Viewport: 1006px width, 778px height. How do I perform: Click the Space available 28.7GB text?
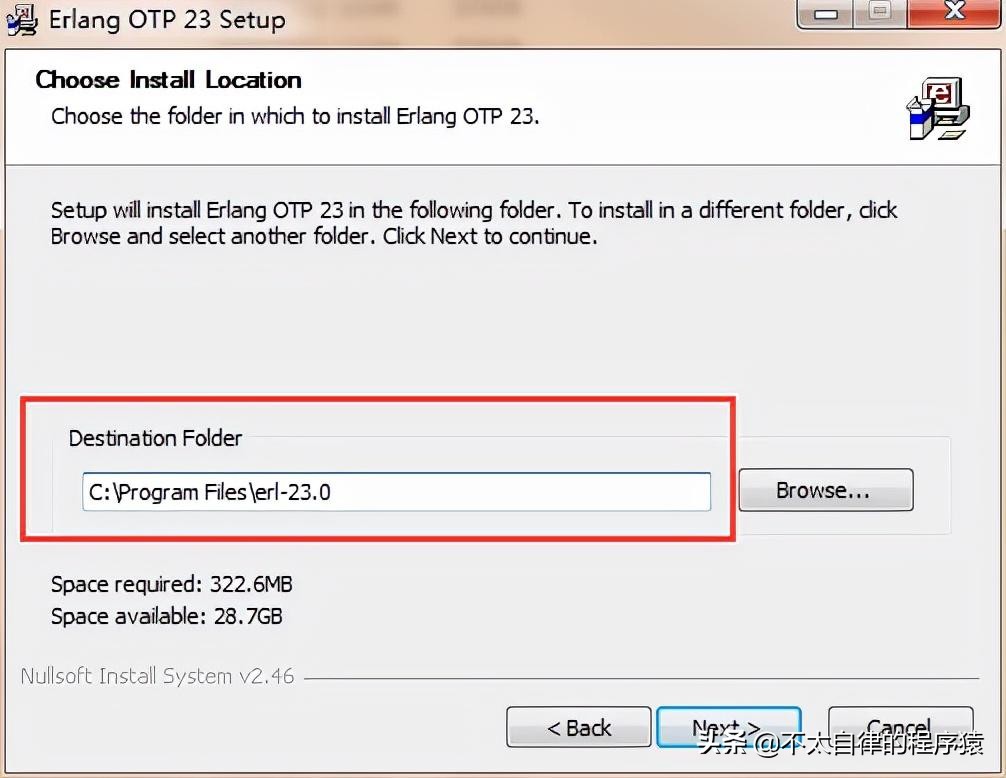[x=166, y=616]
